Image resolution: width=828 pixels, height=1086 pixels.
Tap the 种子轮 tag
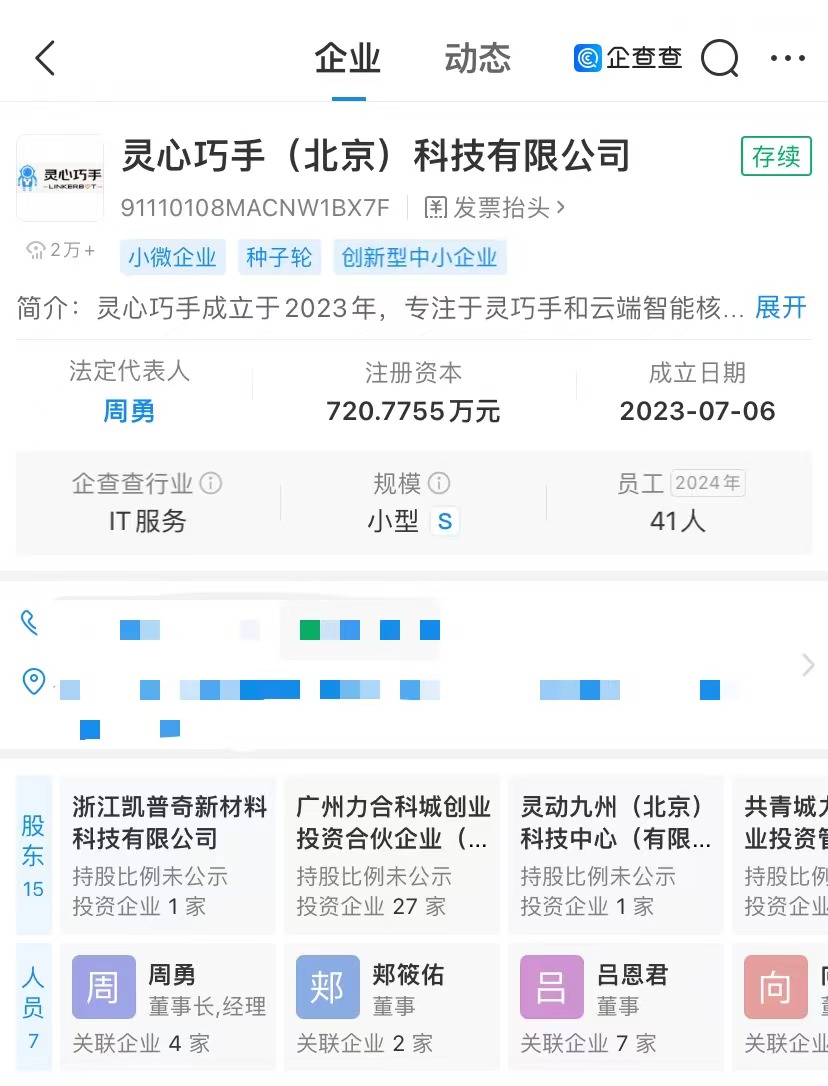click(x=279, y=258)
